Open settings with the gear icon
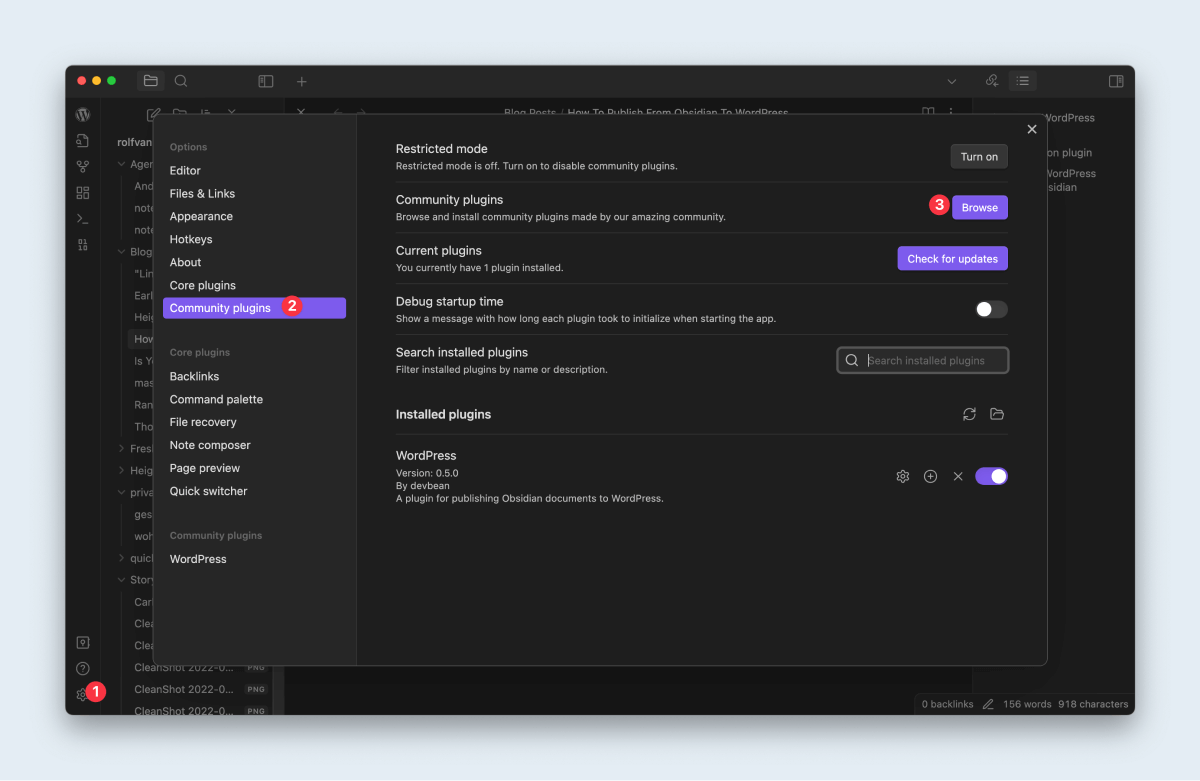Screen dimensions: 1200x781 (83, 695)
